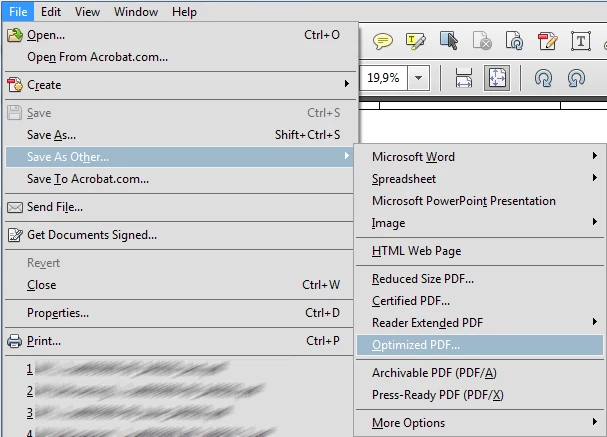Open the File menu
Screen dimensions: 607x437
(x=18, y=12)
